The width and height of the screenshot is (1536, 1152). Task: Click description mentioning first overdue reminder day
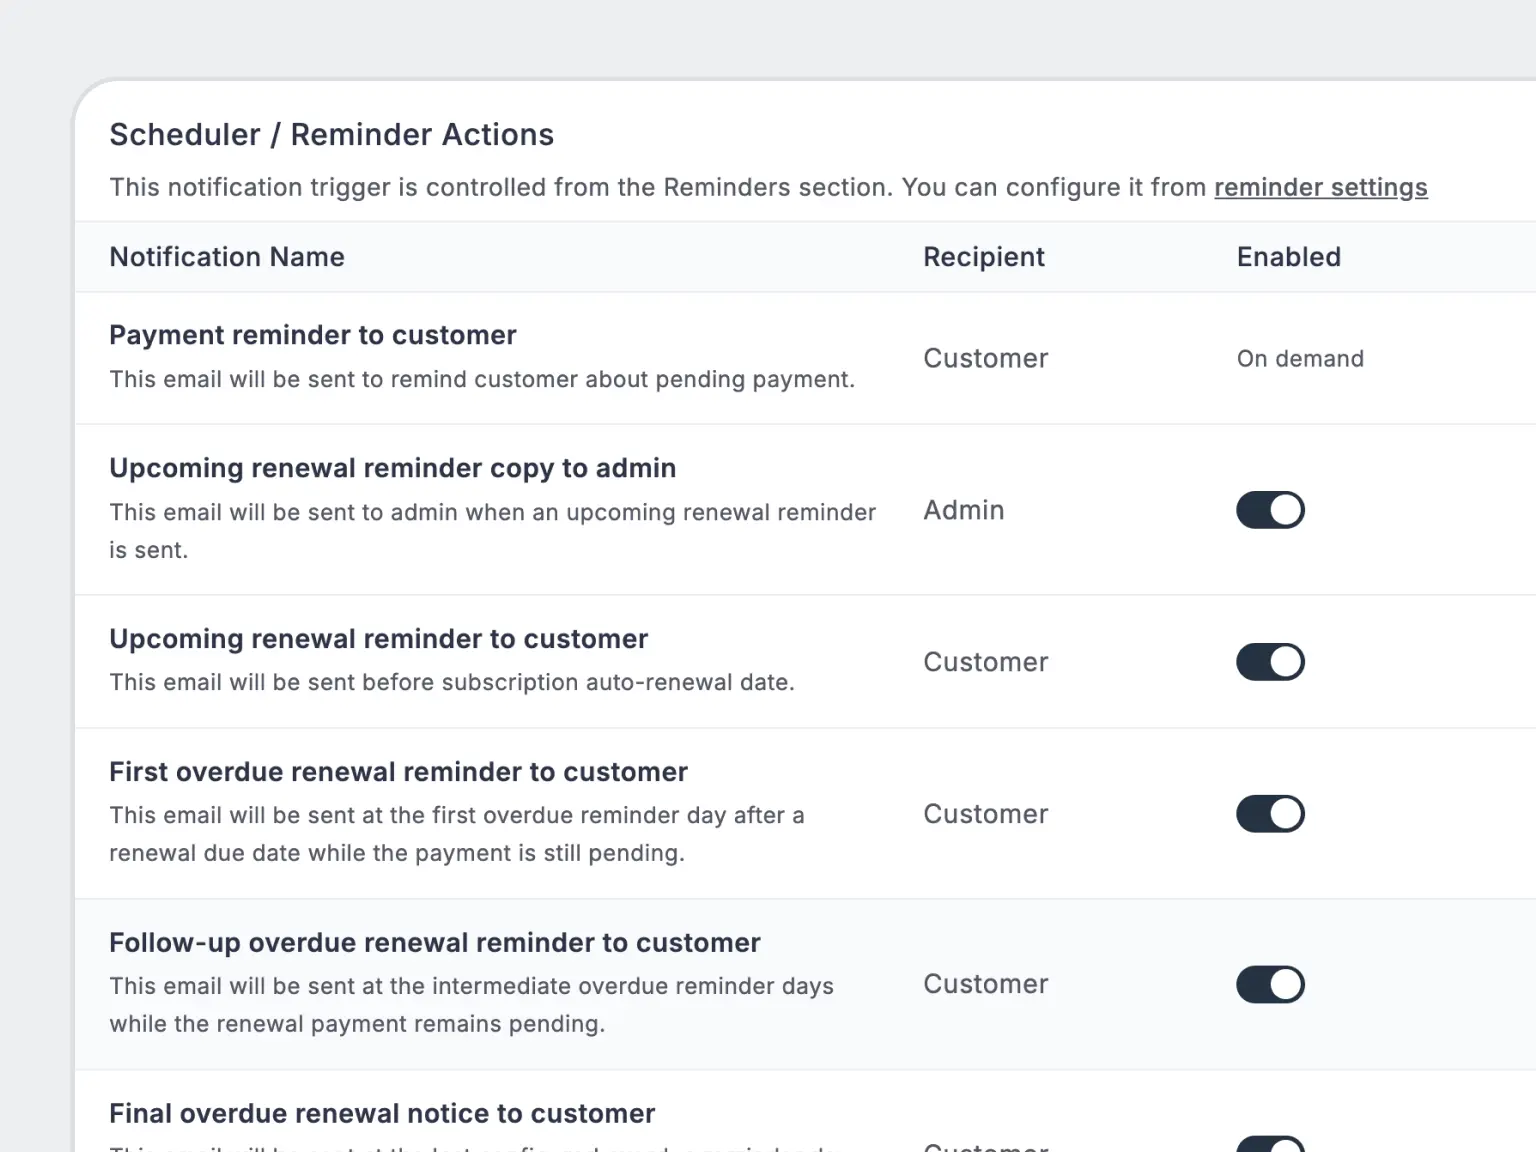457,834
